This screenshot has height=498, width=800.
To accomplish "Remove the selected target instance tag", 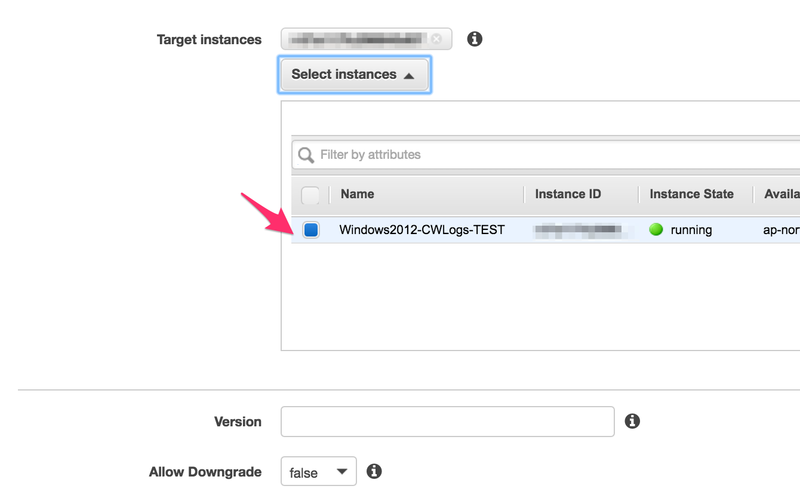I will (x=436, y=39).
